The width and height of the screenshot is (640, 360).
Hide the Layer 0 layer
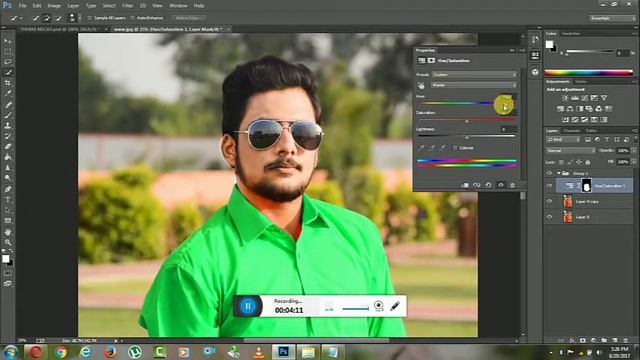tap(549, 217)
